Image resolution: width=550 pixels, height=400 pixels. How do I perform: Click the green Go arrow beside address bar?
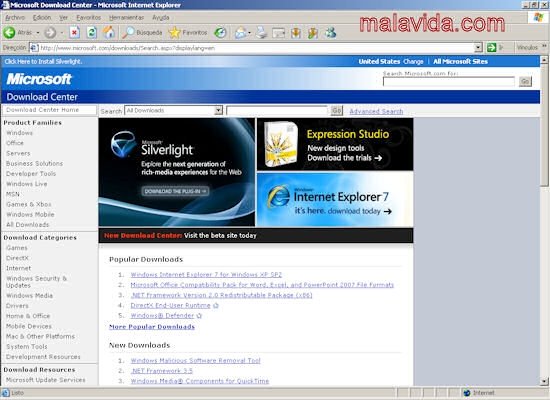pos(491,47)
